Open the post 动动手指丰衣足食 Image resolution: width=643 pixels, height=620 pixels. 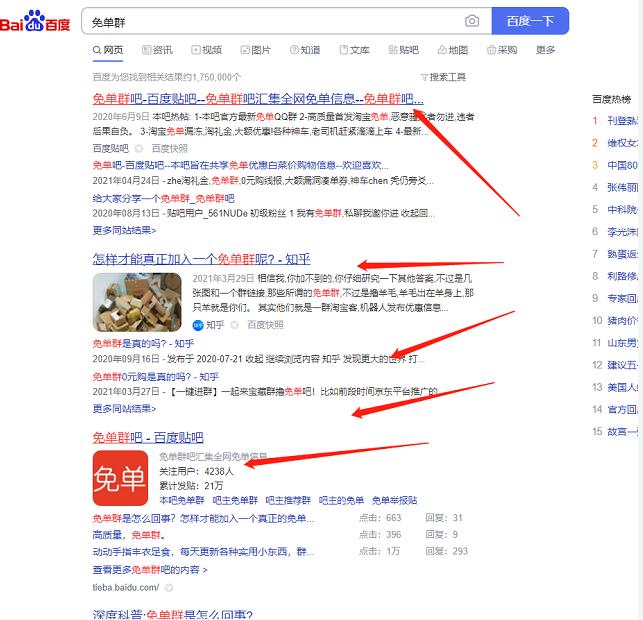click(203, 552)
